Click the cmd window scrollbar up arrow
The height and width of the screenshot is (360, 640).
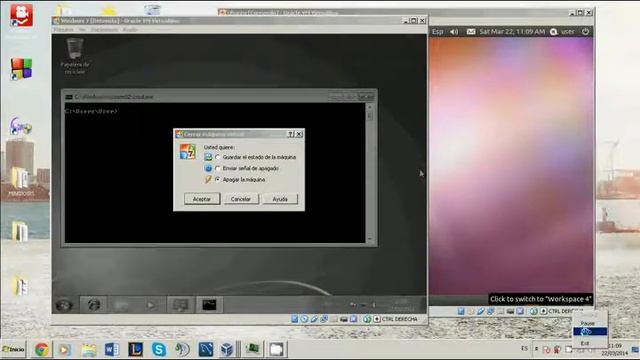(370, 107)
